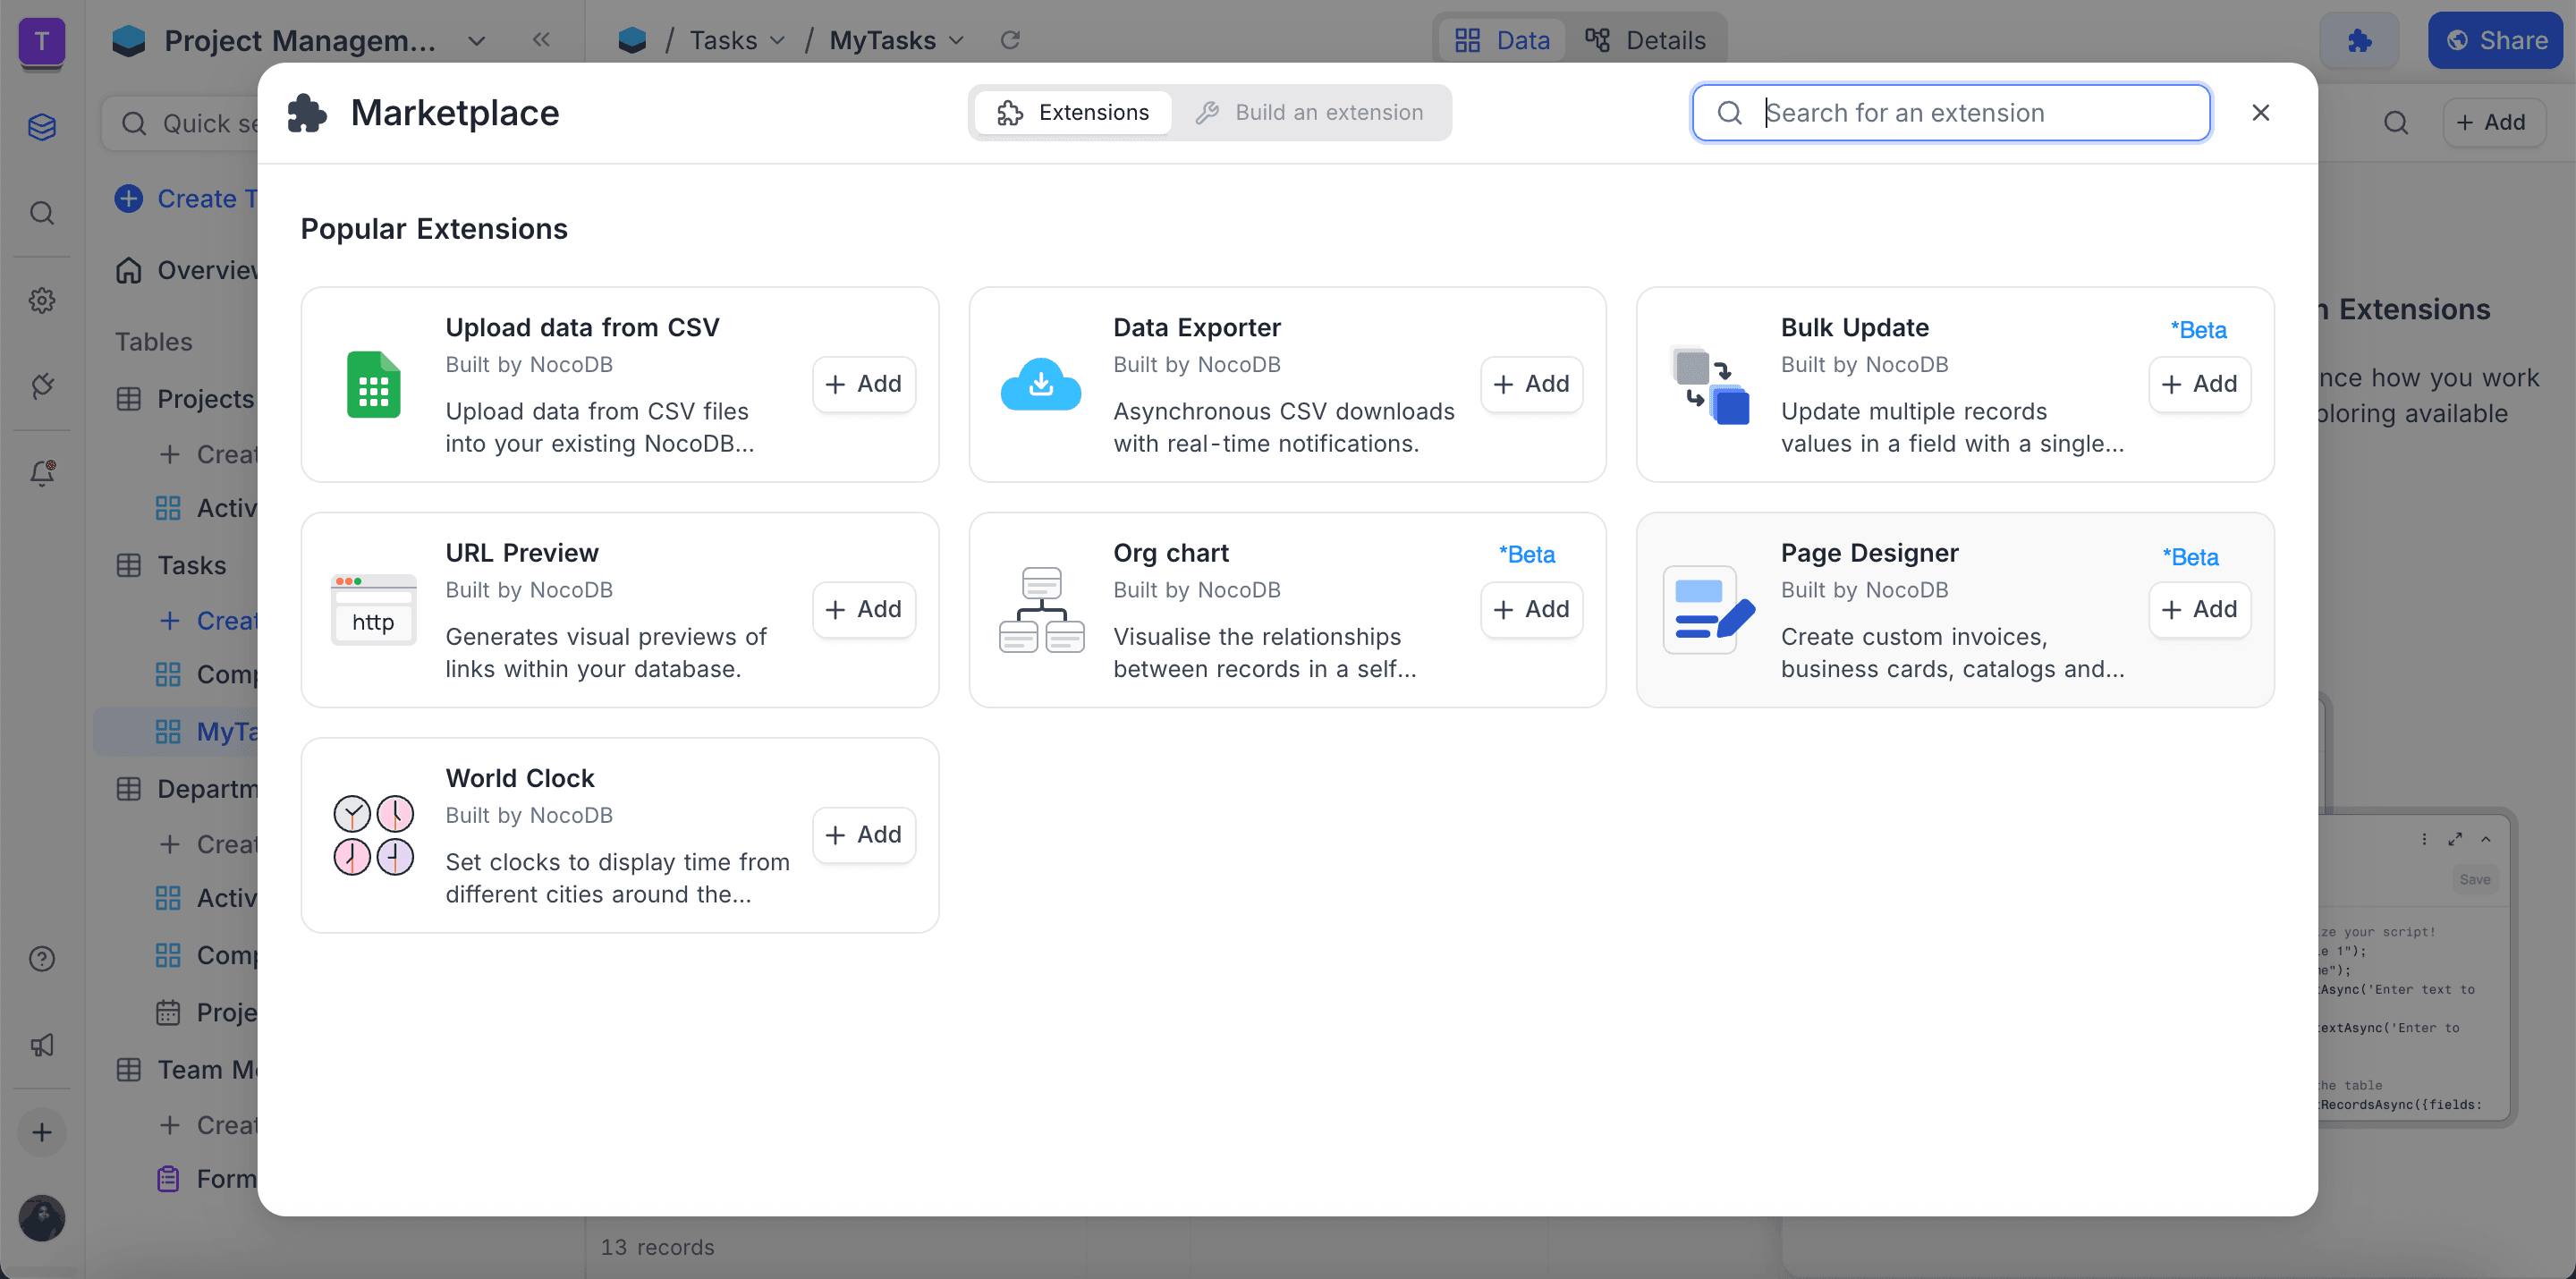
Task: Expand the Project Management base dropdown
Action: pos(476,41)
